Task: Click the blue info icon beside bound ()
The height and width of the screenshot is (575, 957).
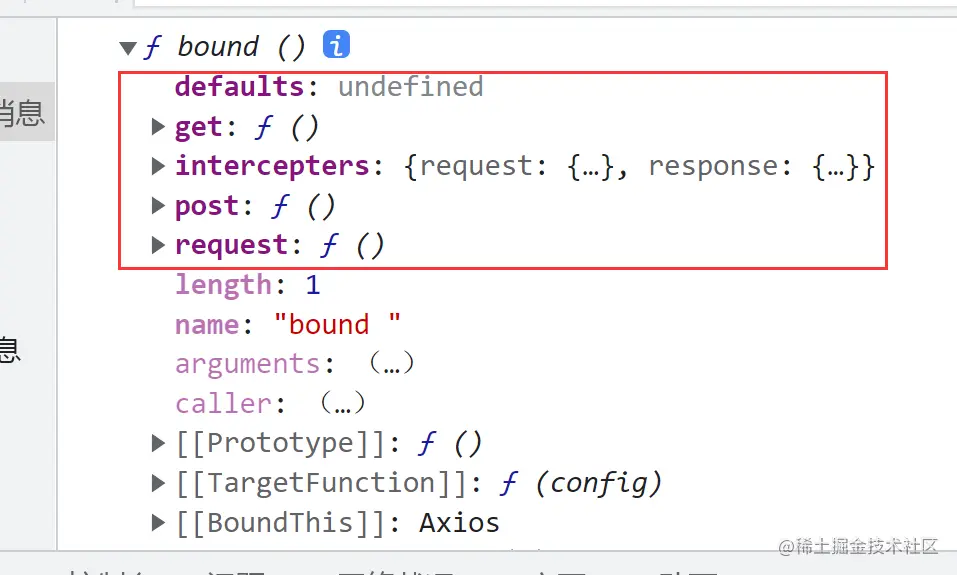Action: pos(336,45)
